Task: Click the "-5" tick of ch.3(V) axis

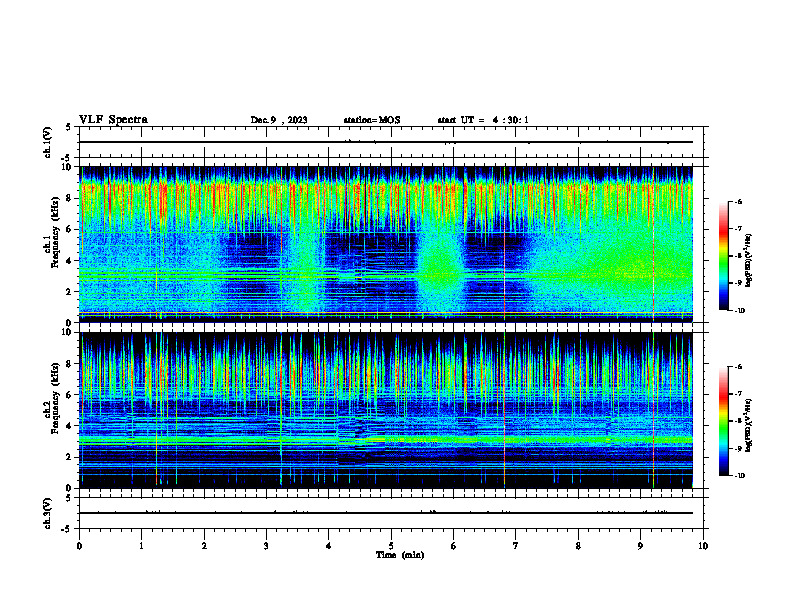Action: 67,529
